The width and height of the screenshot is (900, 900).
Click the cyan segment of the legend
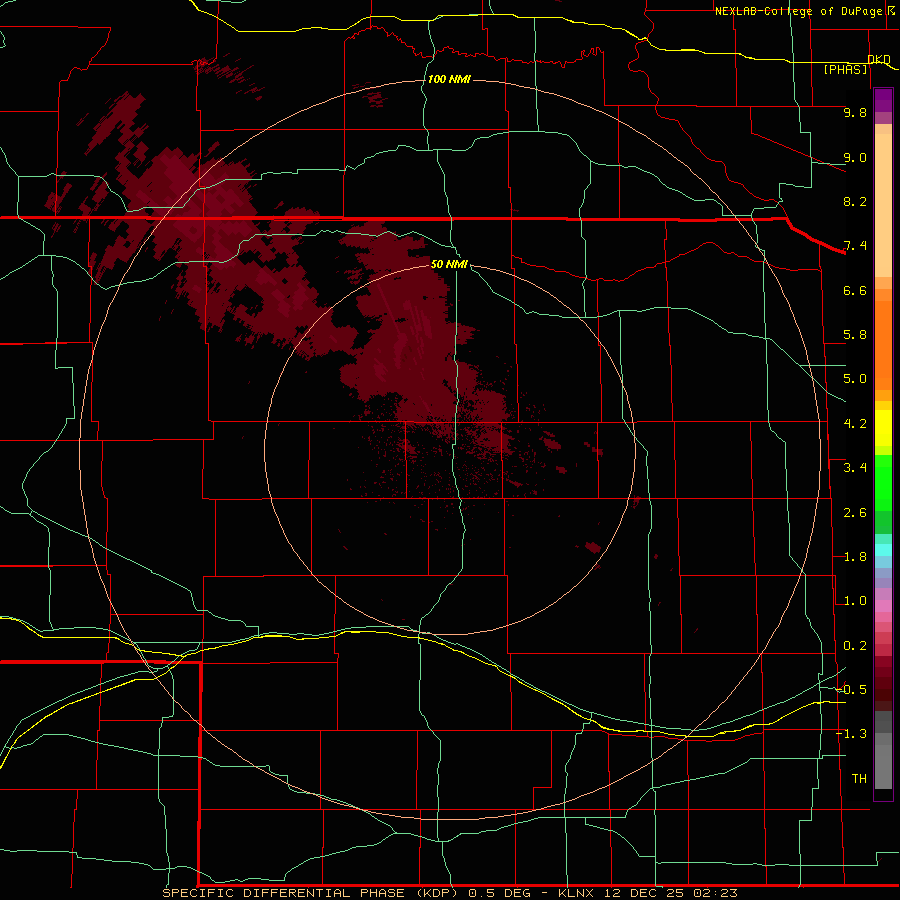click(x=883, y=550)
